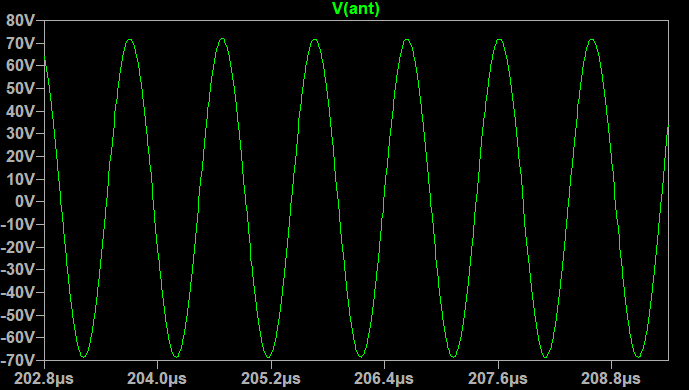Click the 10V vertical axis label
This screenshot has height=390, width=689.
click(x=20, y=179)
